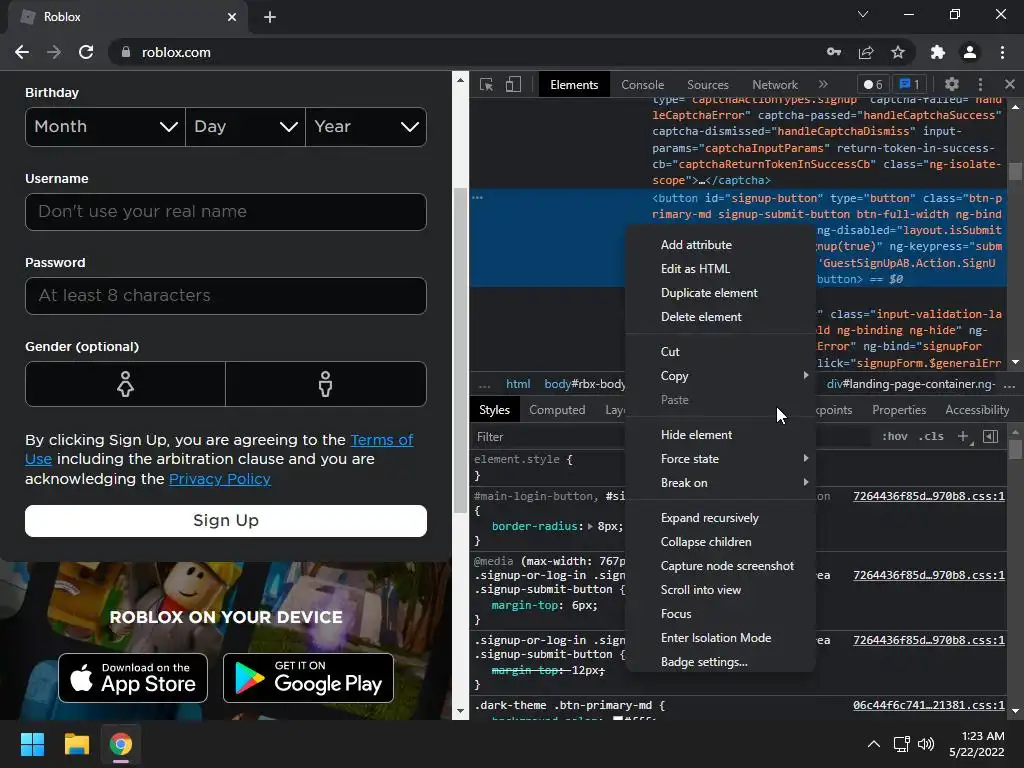
Task: Click the saved passwords key icon
Action: click(x=834, y=52)
